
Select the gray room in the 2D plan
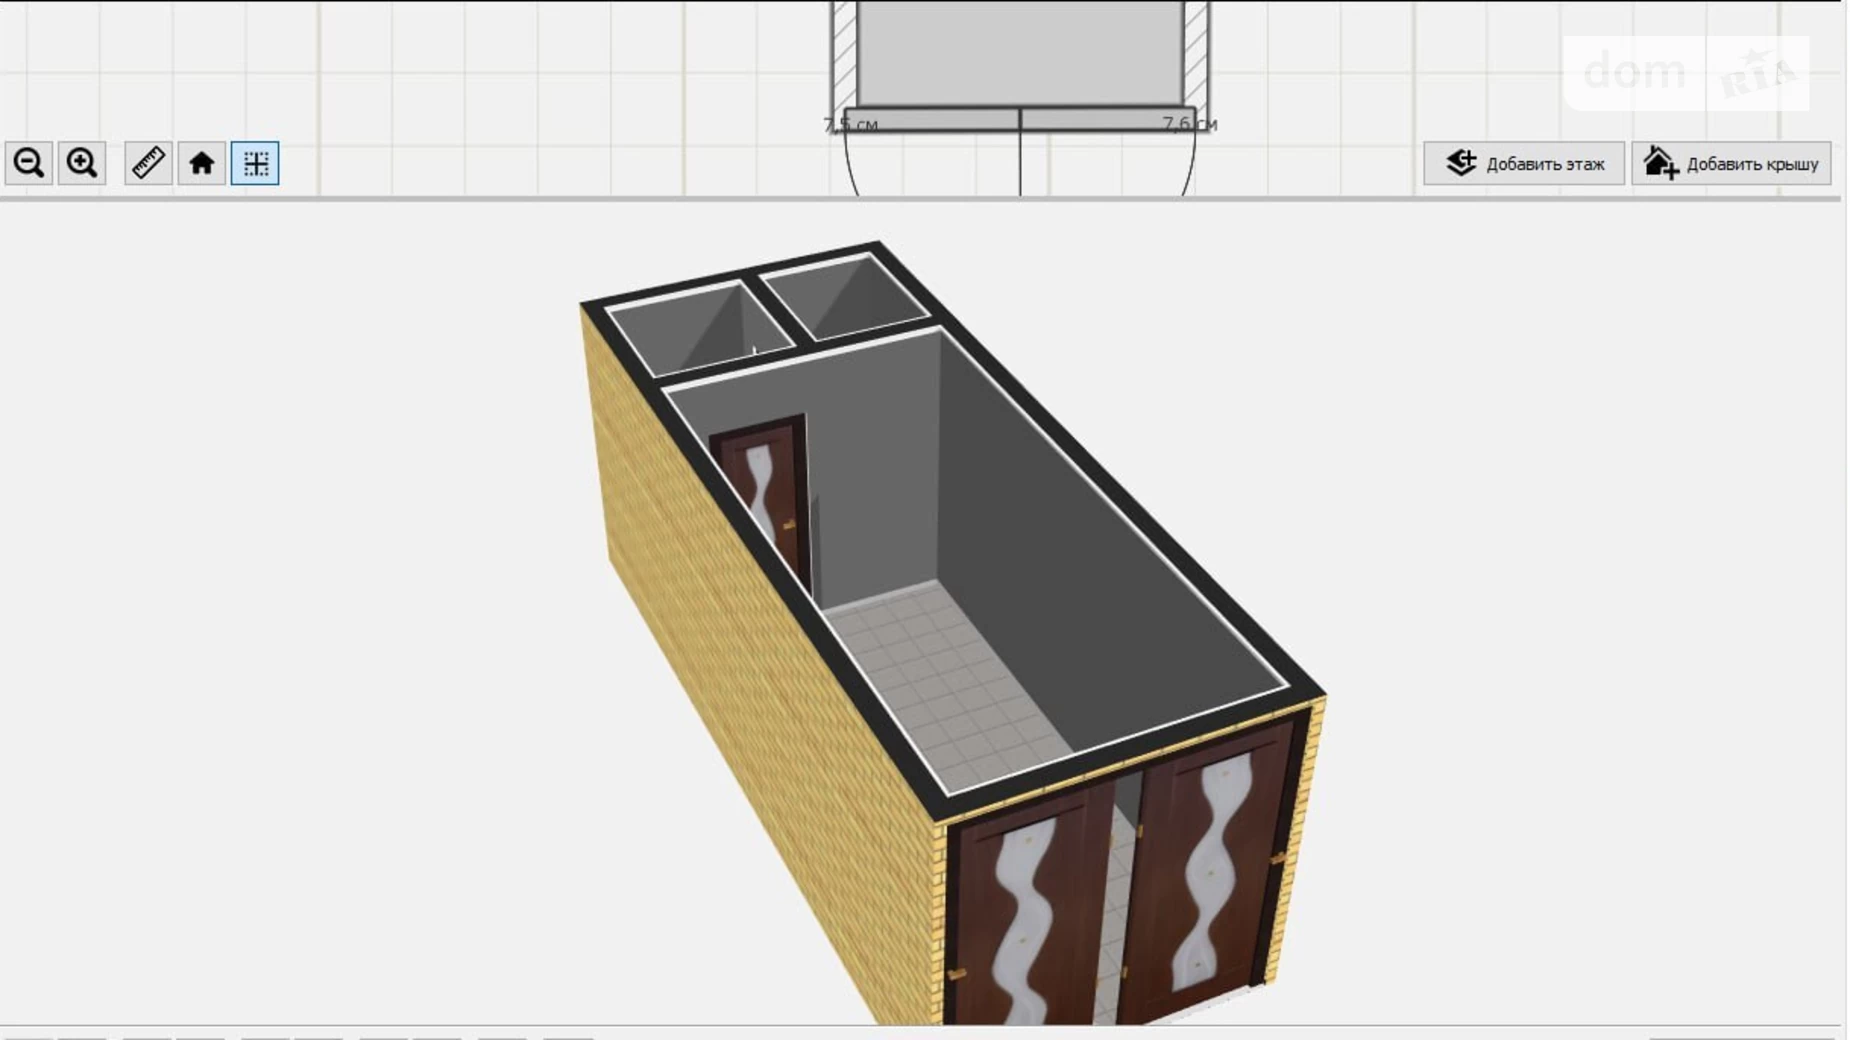point(1020,50)
